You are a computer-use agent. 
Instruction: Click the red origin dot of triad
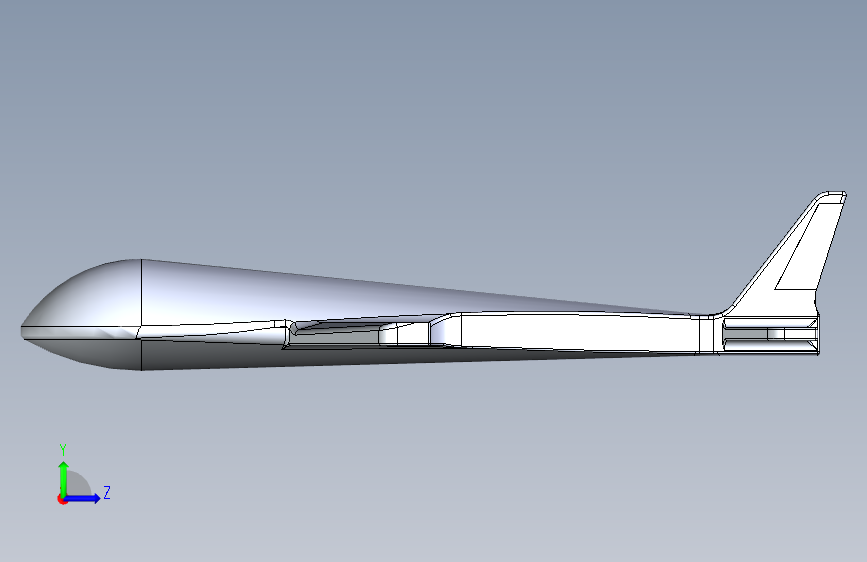point(62,499)
